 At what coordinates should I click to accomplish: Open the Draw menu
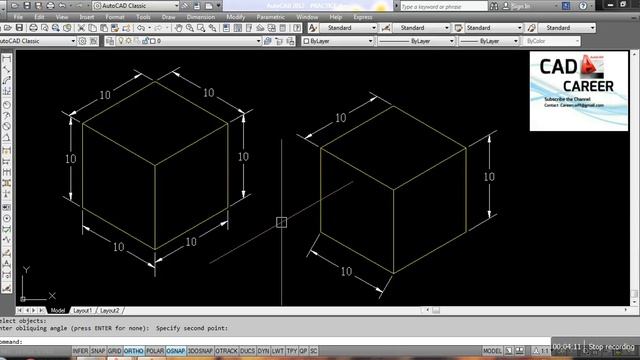[x=169, y=17]
